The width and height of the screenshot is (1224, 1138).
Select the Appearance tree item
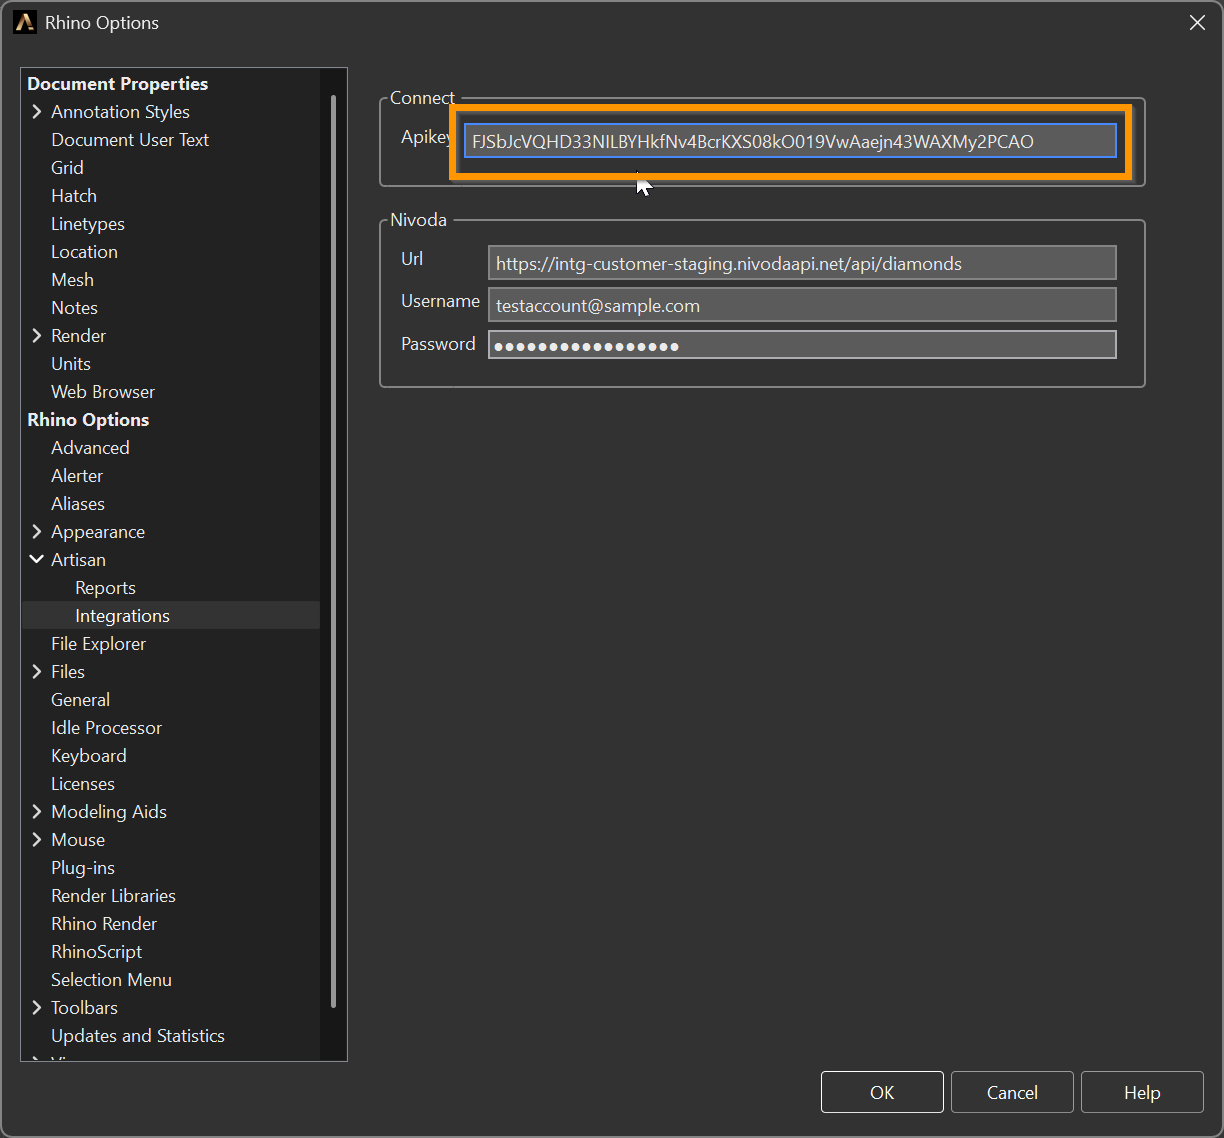(x=98, y=532)
